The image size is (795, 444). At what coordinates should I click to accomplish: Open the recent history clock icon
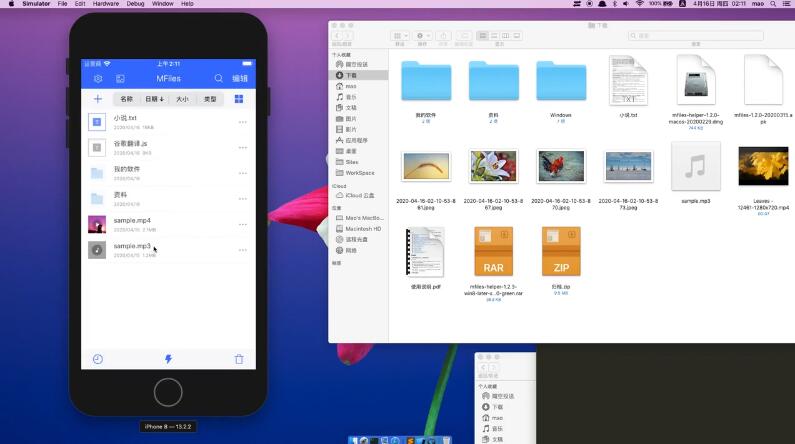tap(98, 359)
